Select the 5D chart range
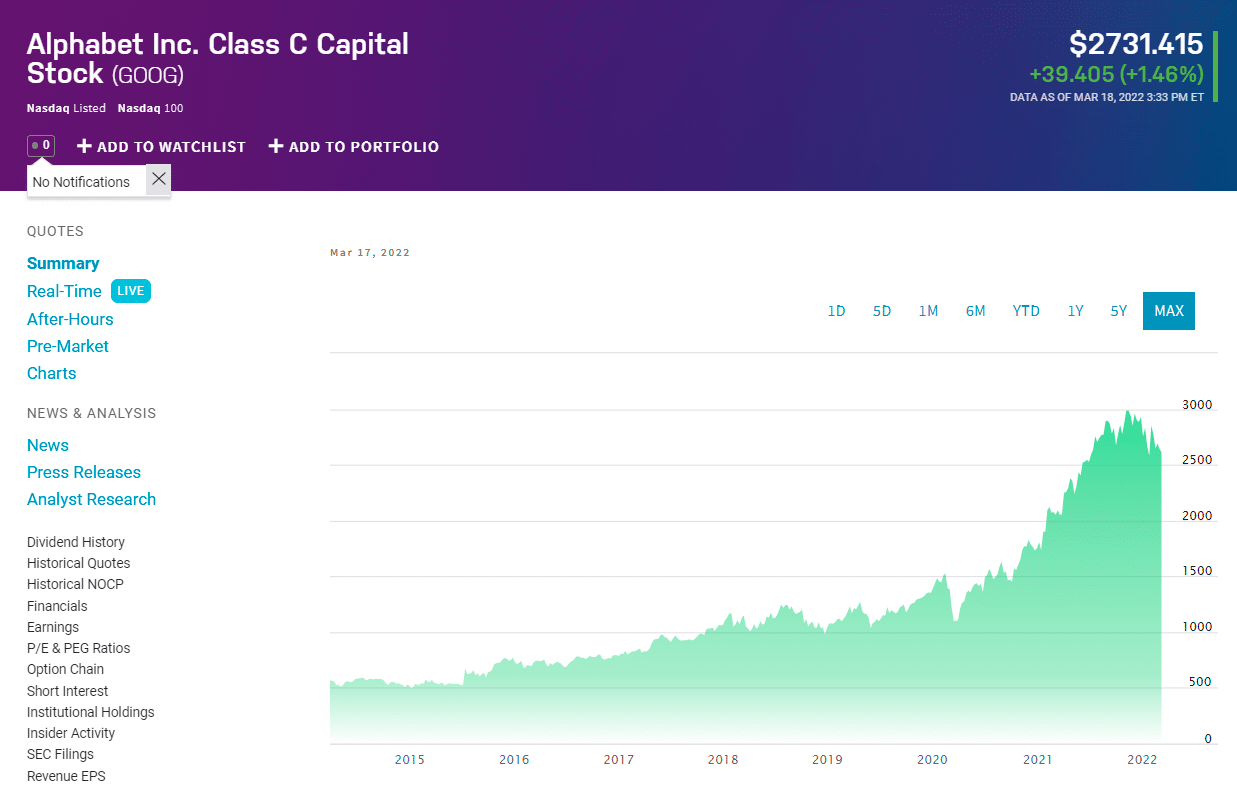Screen dimensions: 1237x802 [x=882, y=311]
